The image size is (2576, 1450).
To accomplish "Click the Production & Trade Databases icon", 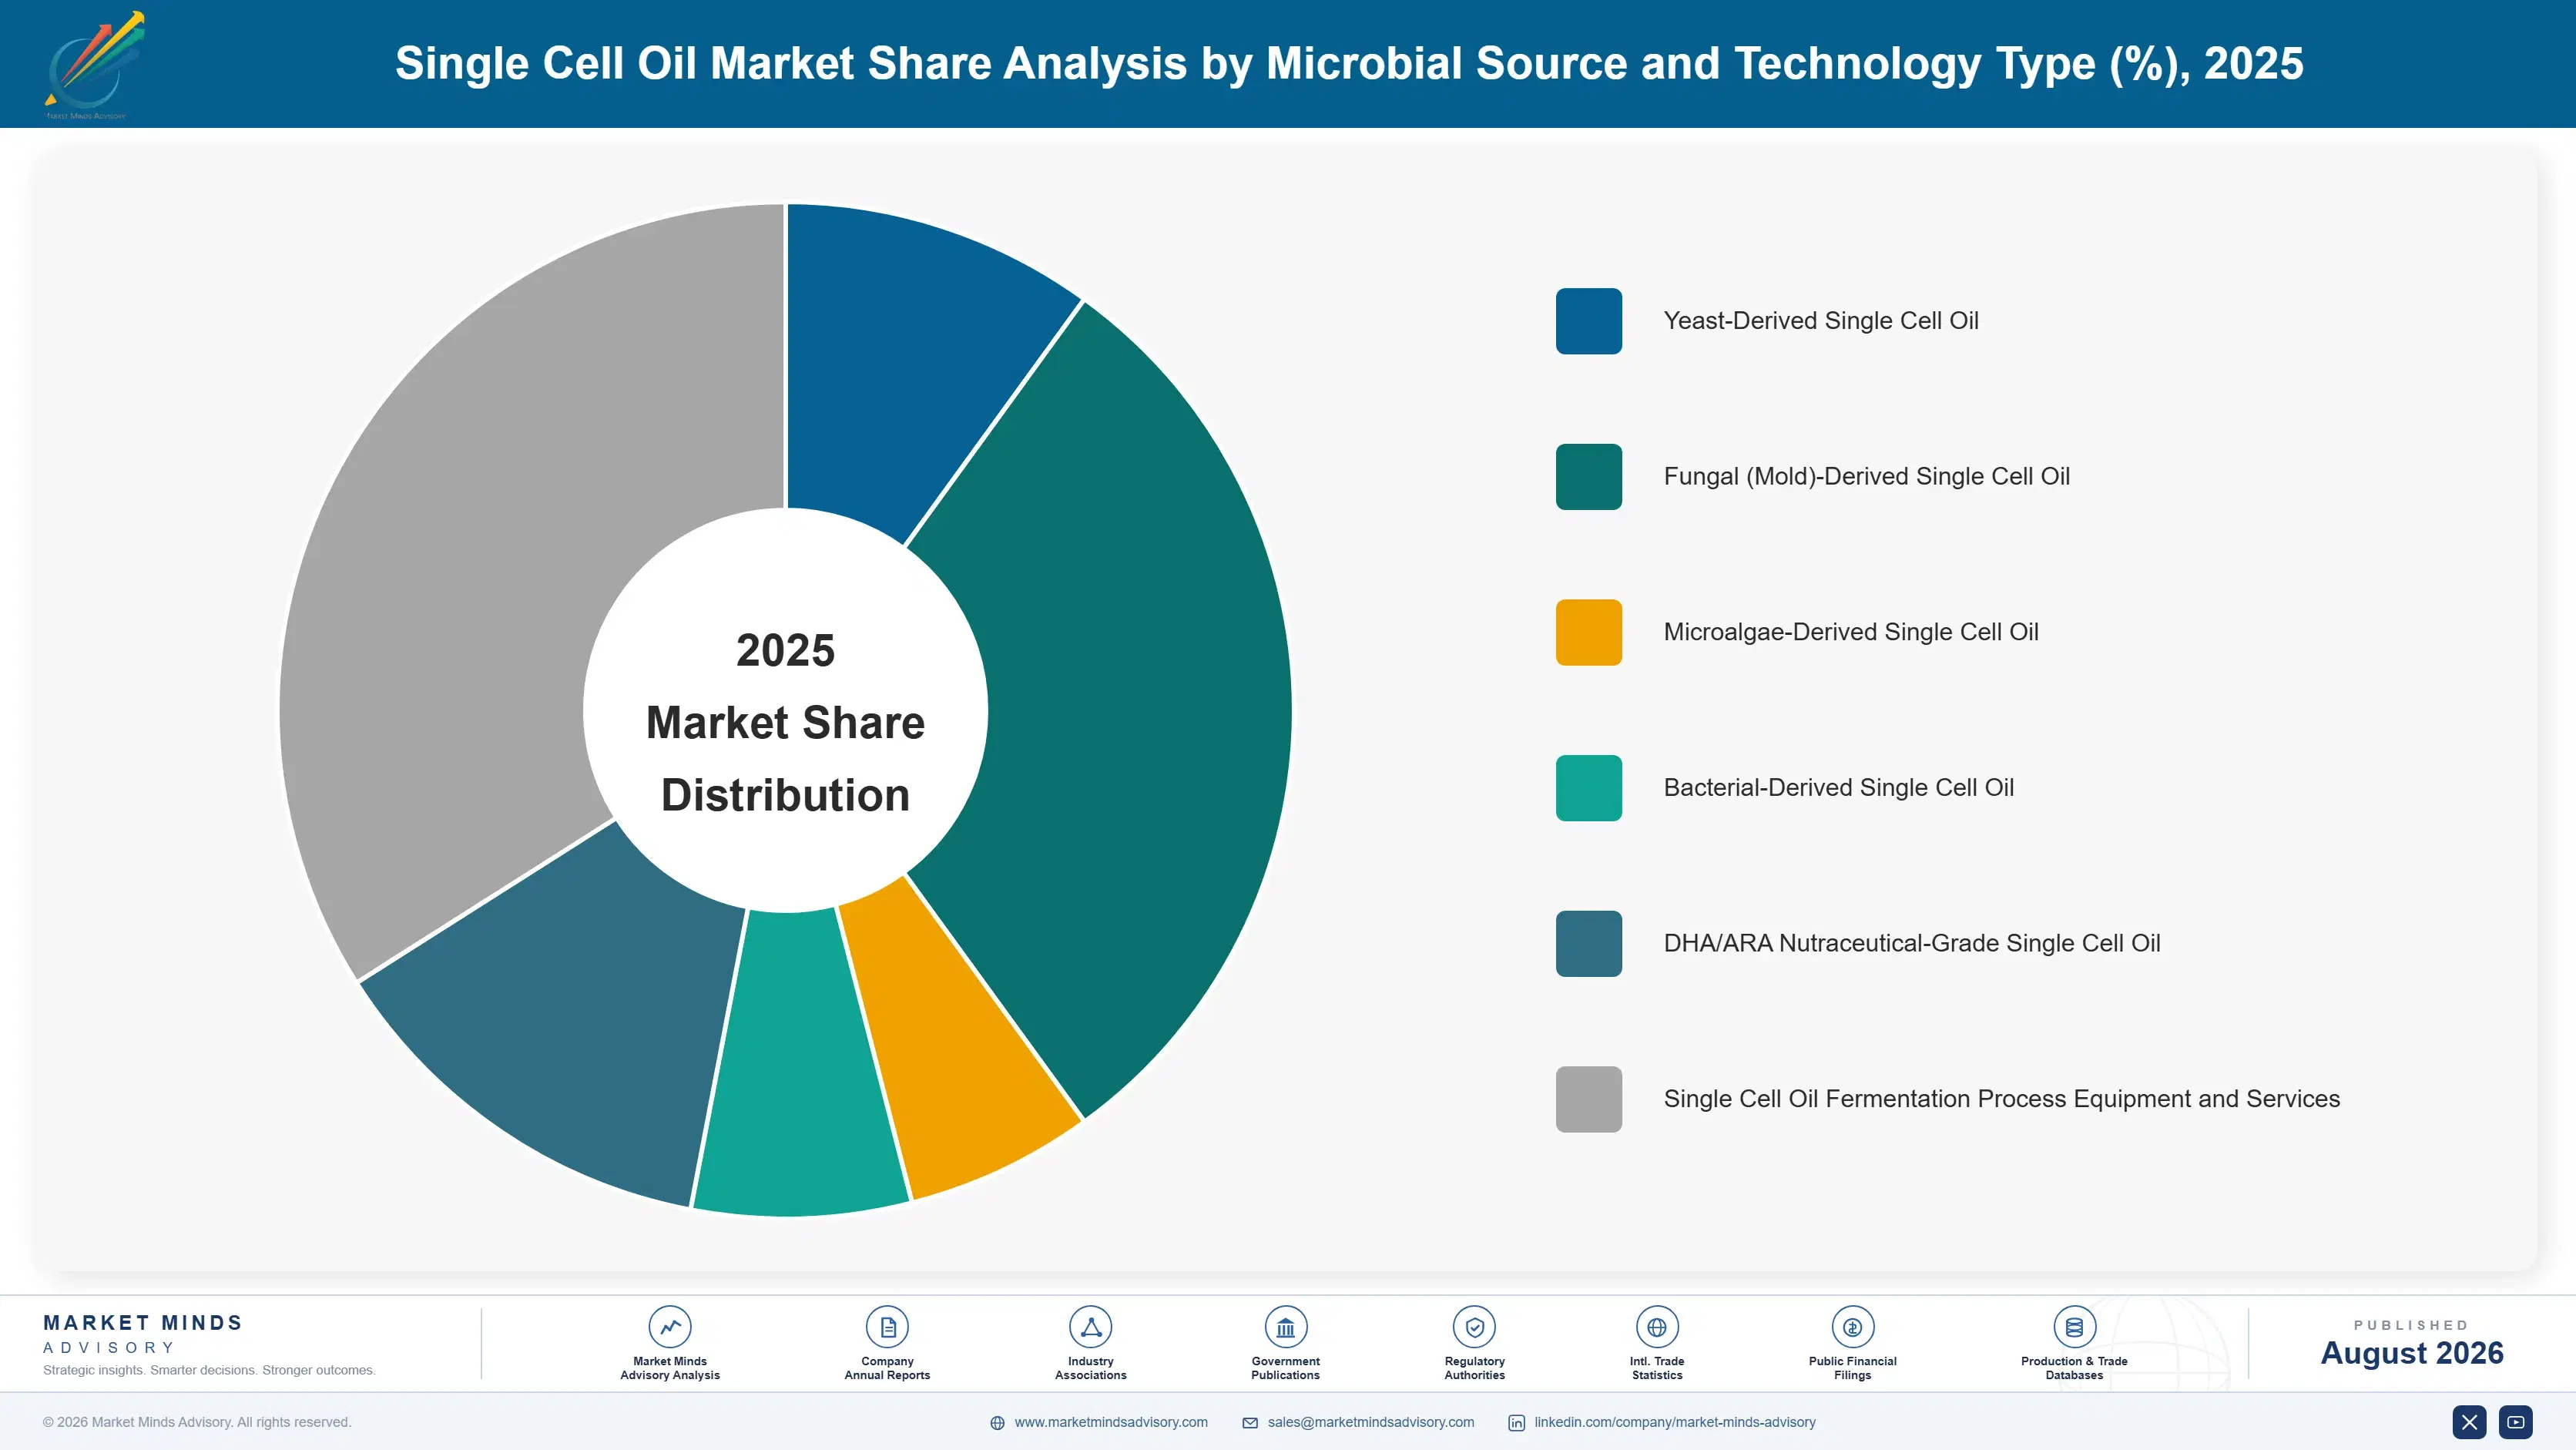I will tap(2074, 1327).
